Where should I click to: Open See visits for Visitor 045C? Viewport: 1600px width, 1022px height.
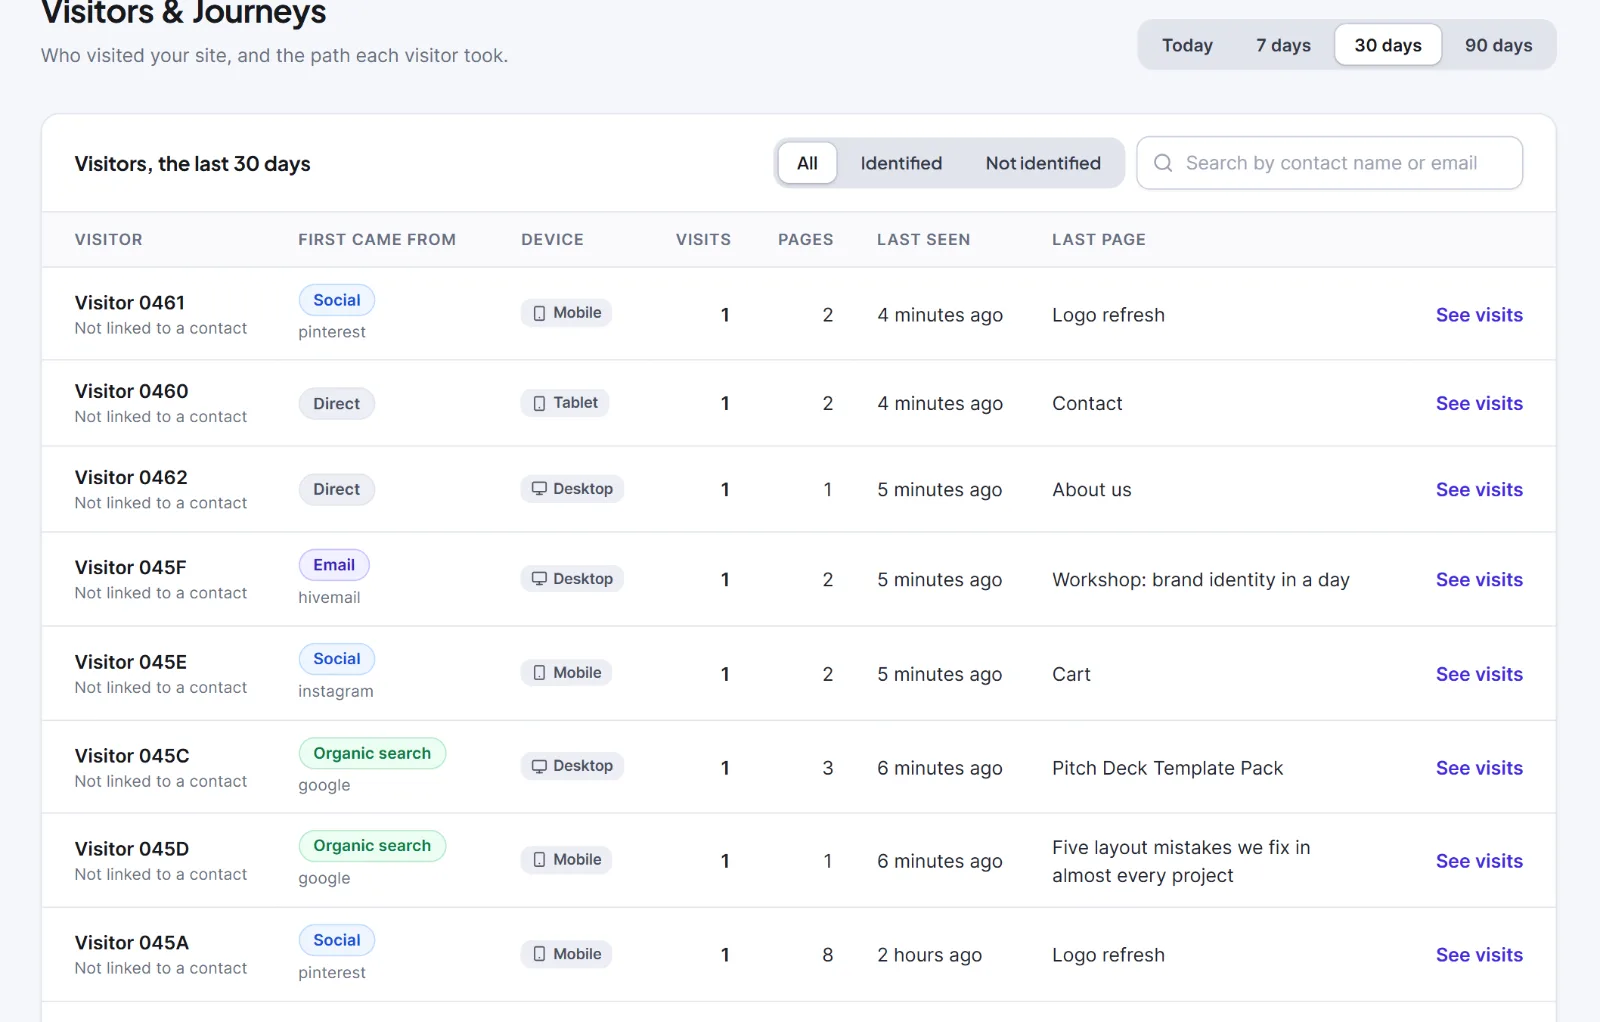[x=1479, y=768]
